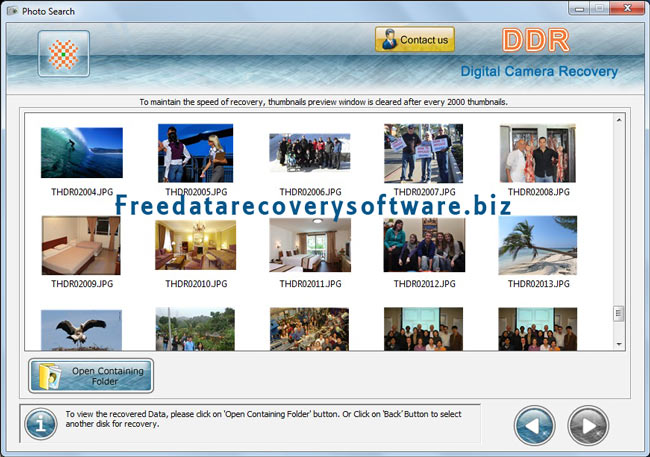The image size is (650, 457).
Task: Click the Photo Search title bar icon
Action: 12,11
